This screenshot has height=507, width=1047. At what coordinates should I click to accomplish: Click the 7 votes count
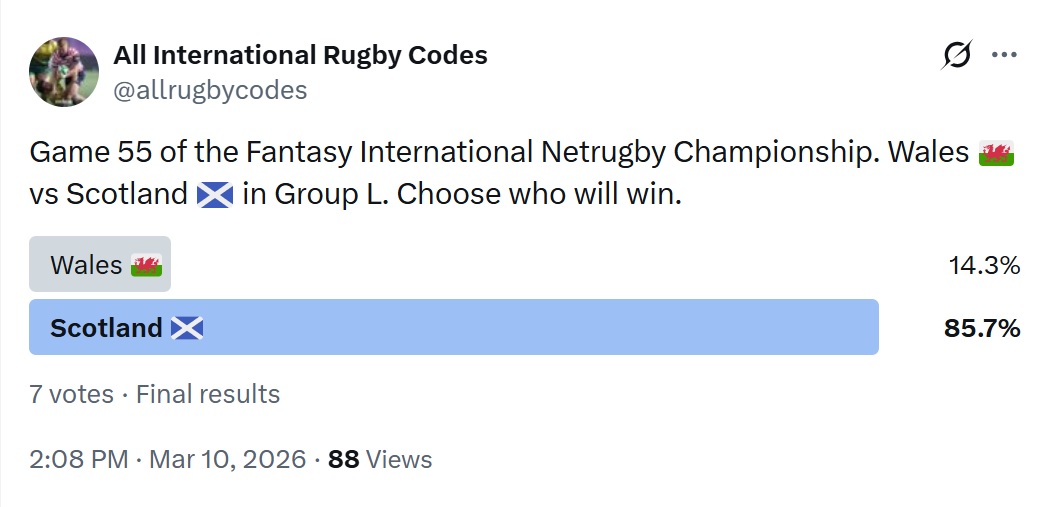(x=71, y=394)
